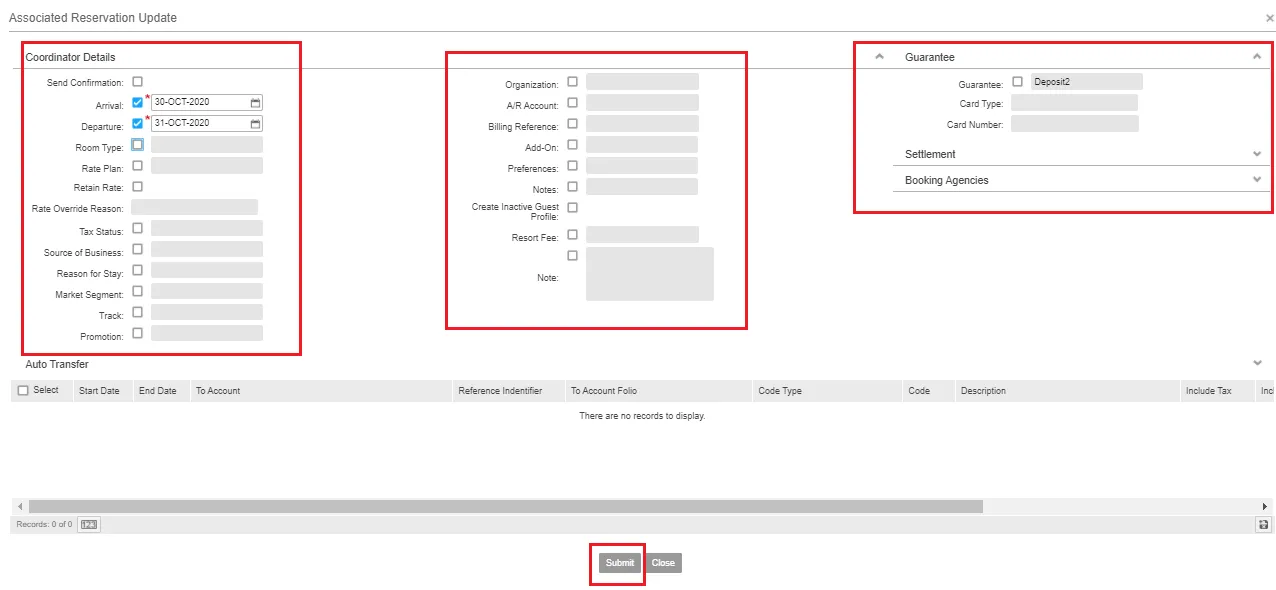This screenshot has width=1276, height=590.
Task: Toggle the Add-On checkbox
Action: click(573, 145)
